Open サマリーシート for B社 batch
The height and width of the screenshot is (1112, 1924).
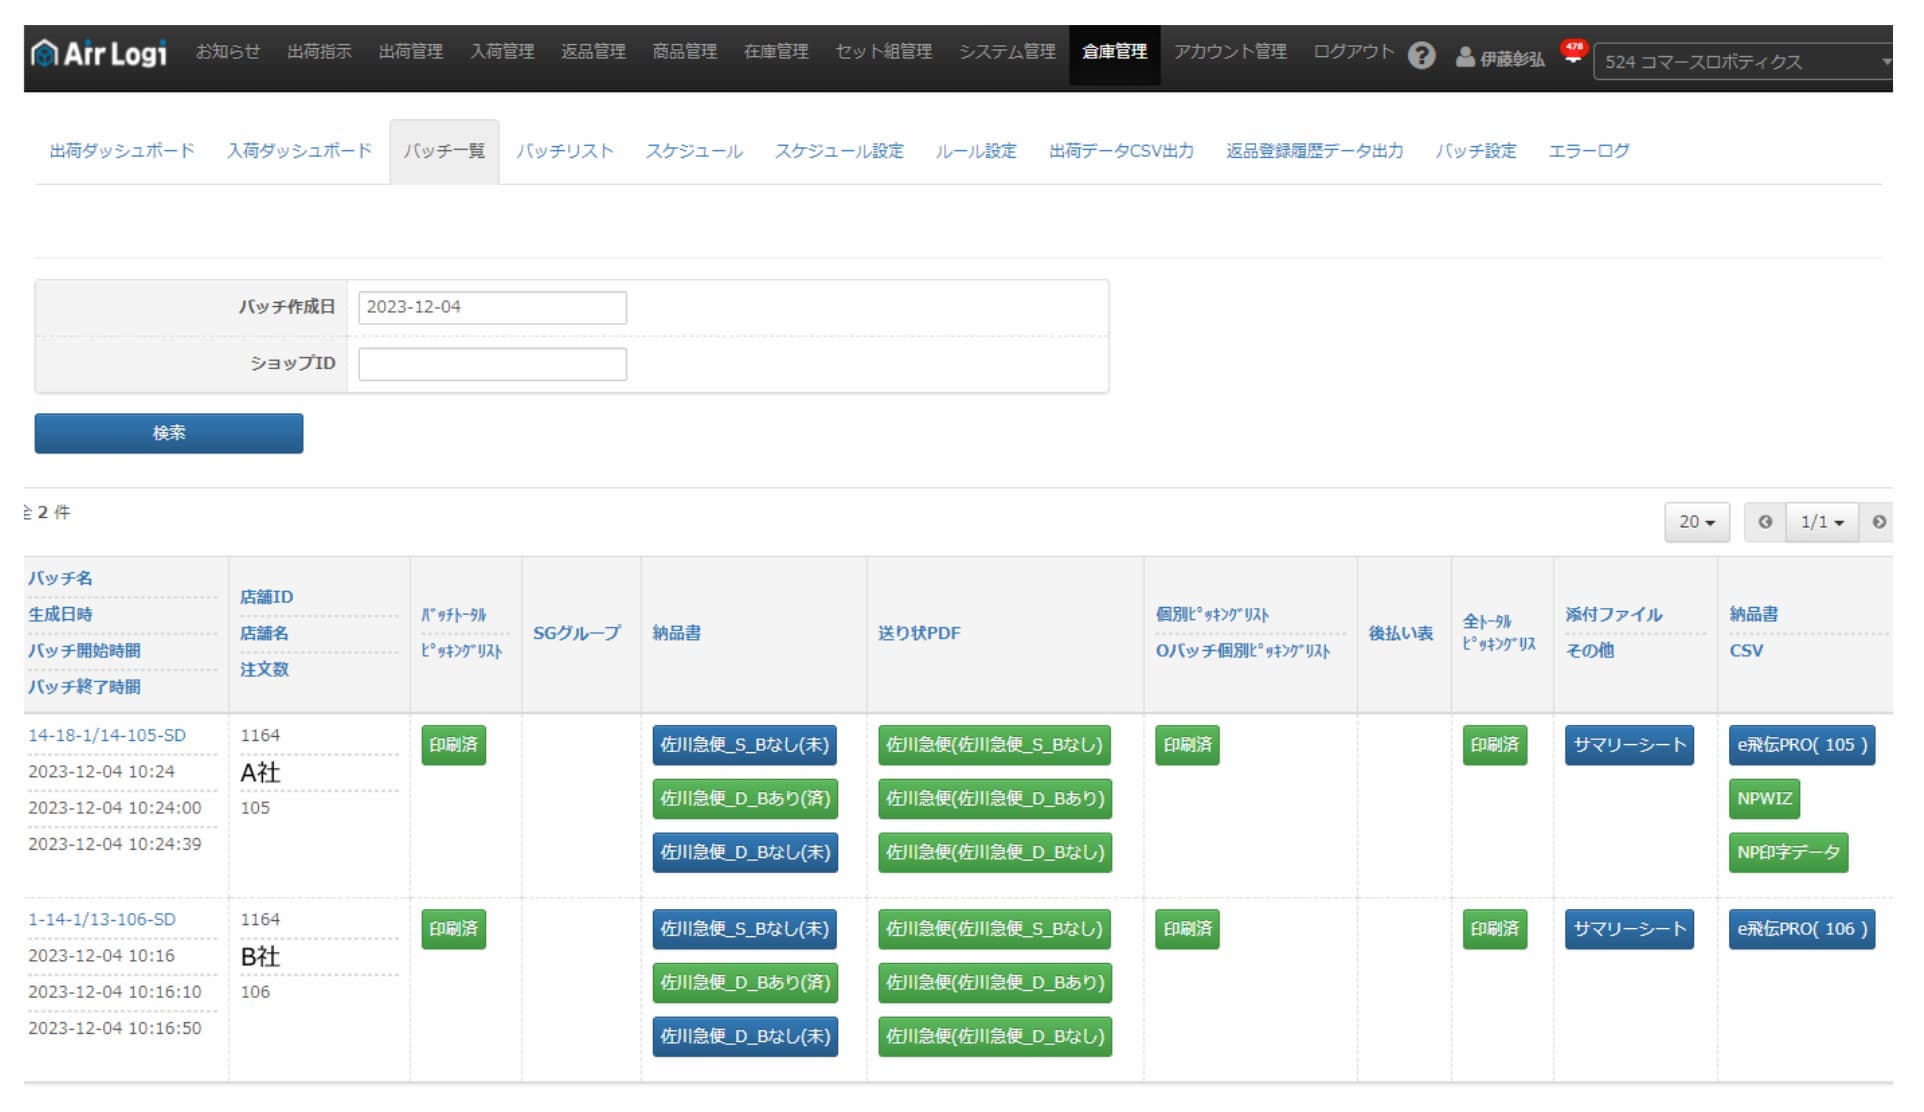[1628, 929]
